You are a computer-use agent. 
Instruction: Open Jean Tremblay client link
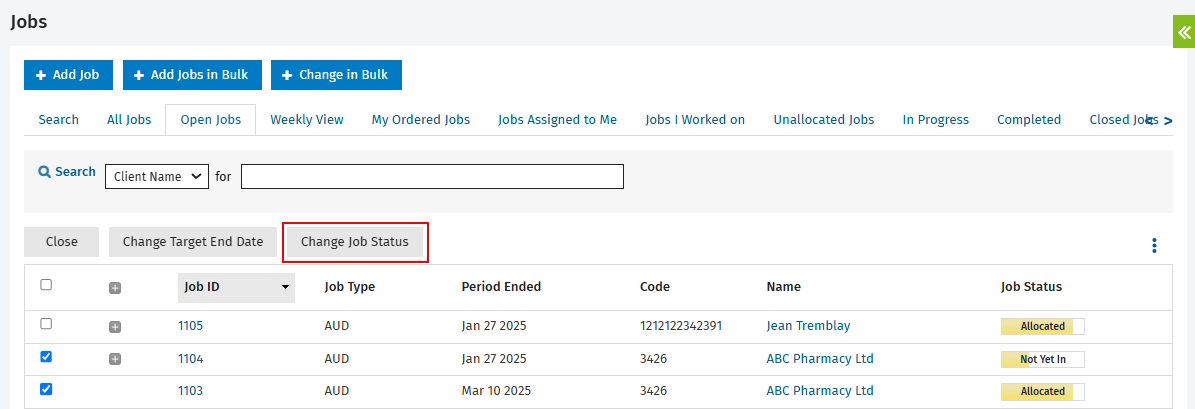coord(809,326)
